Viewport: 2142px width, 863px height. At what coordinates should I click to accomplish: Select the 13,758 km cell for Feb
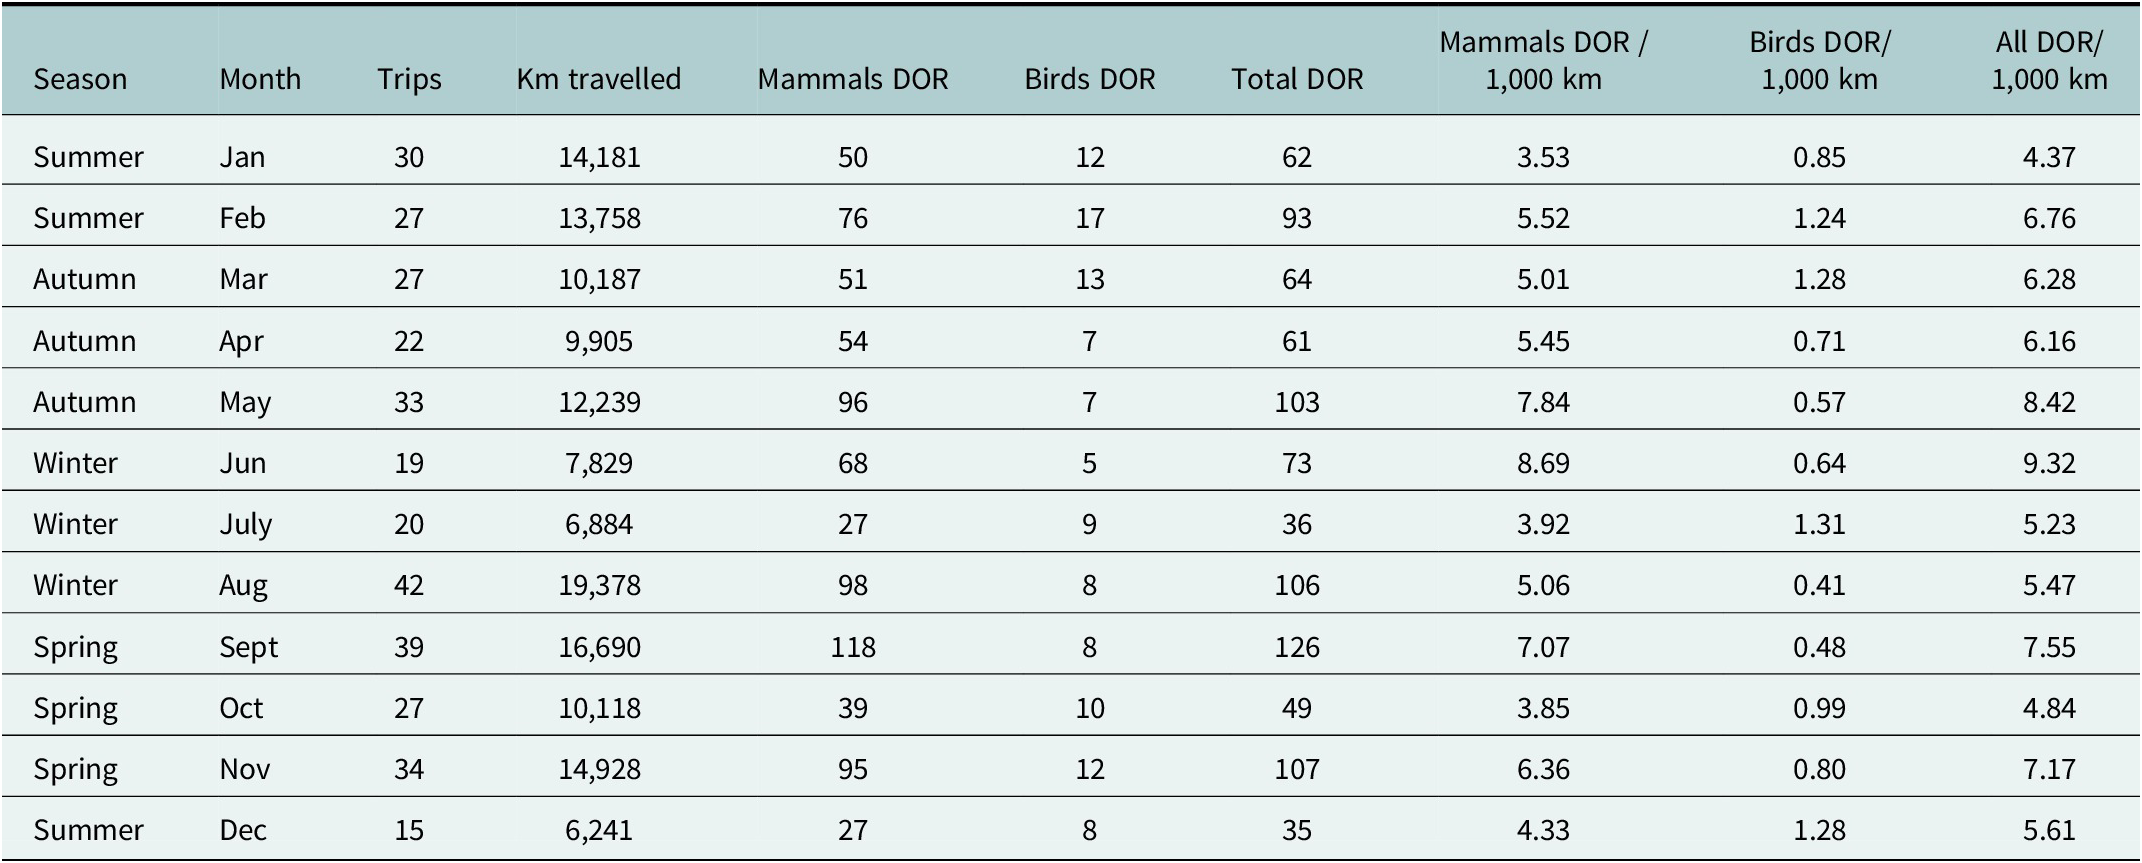(599, 218)
